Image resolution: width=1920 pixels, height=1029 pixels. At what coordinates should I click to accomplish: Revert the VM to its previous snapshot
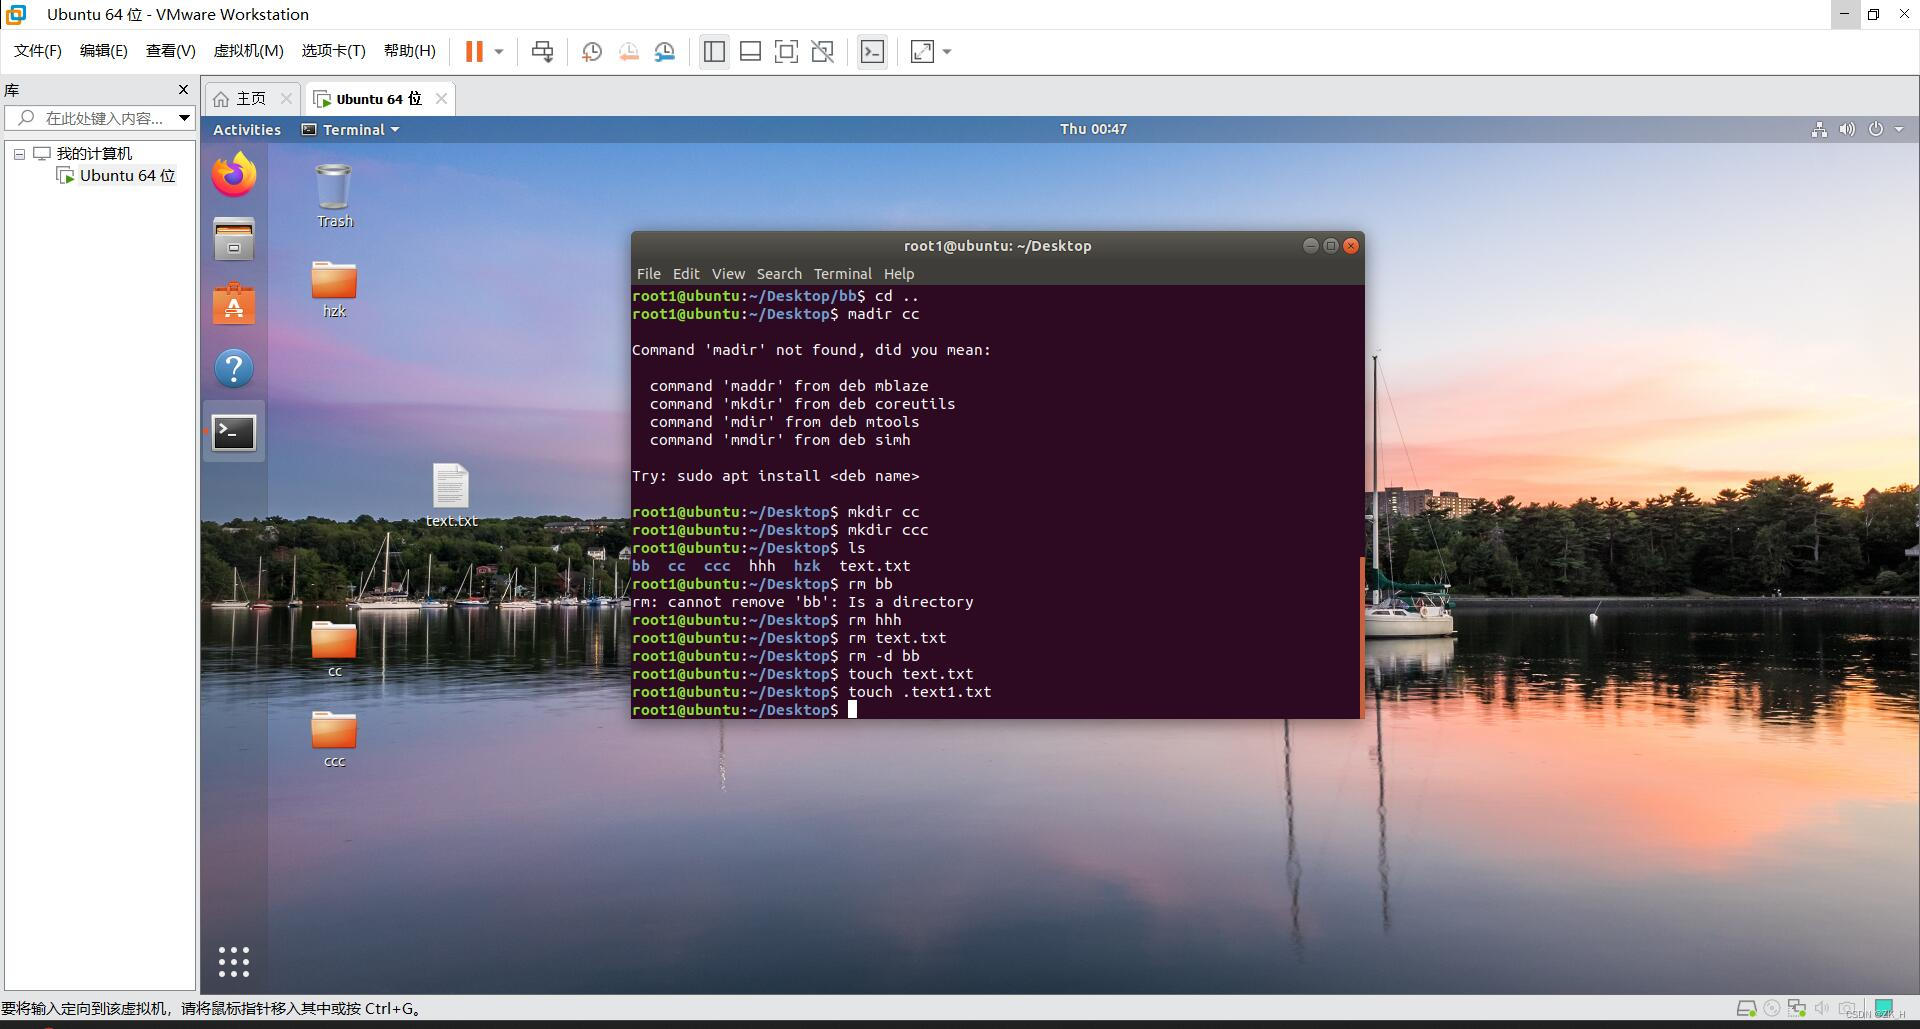(x=629, y=51)
